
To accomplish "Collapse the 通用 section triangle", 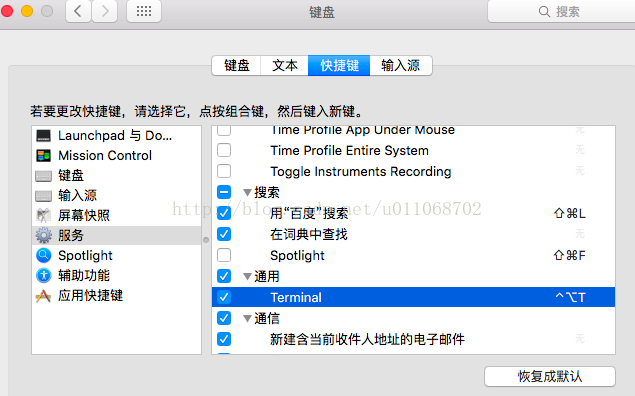I will 247,277.
